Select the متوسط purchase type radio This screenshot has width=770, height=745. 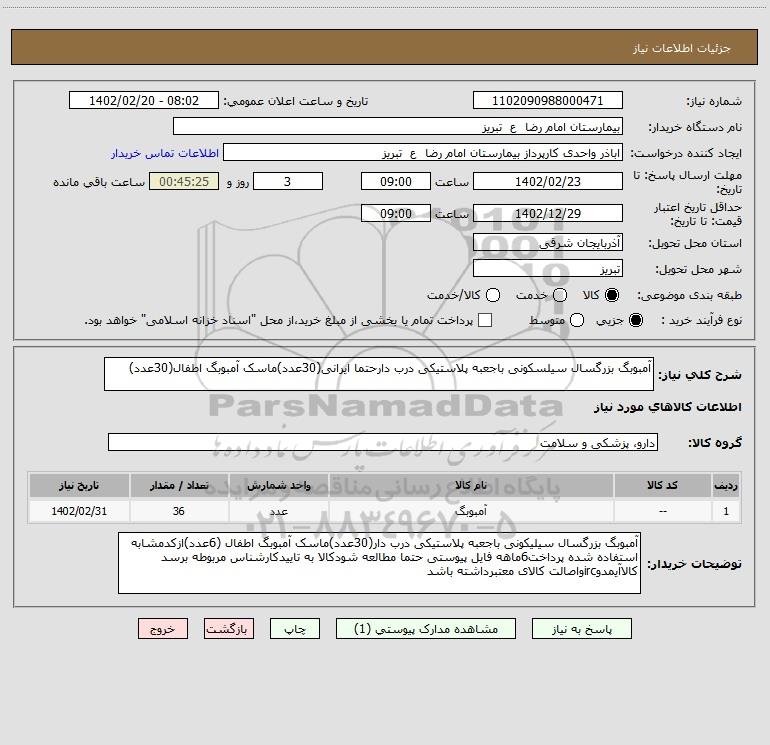(x=577, y=320)
